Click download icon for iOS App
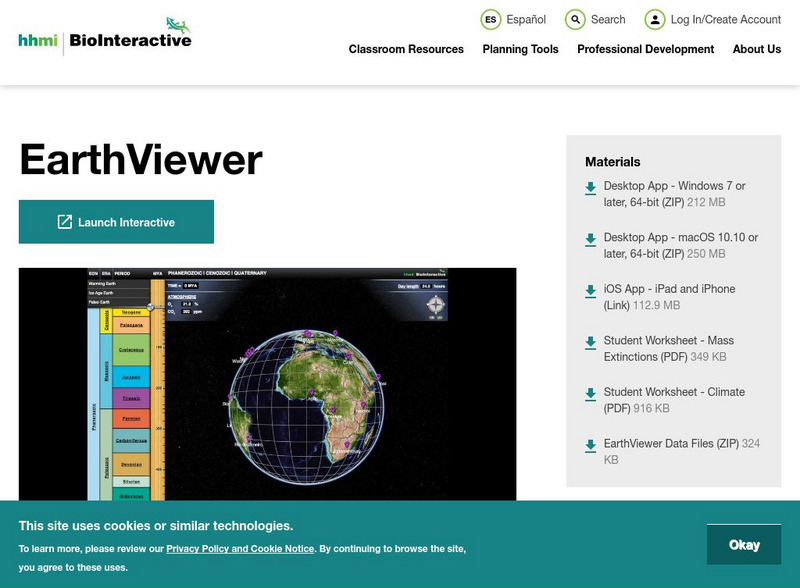800x588 pixels. tap(591, 291)
